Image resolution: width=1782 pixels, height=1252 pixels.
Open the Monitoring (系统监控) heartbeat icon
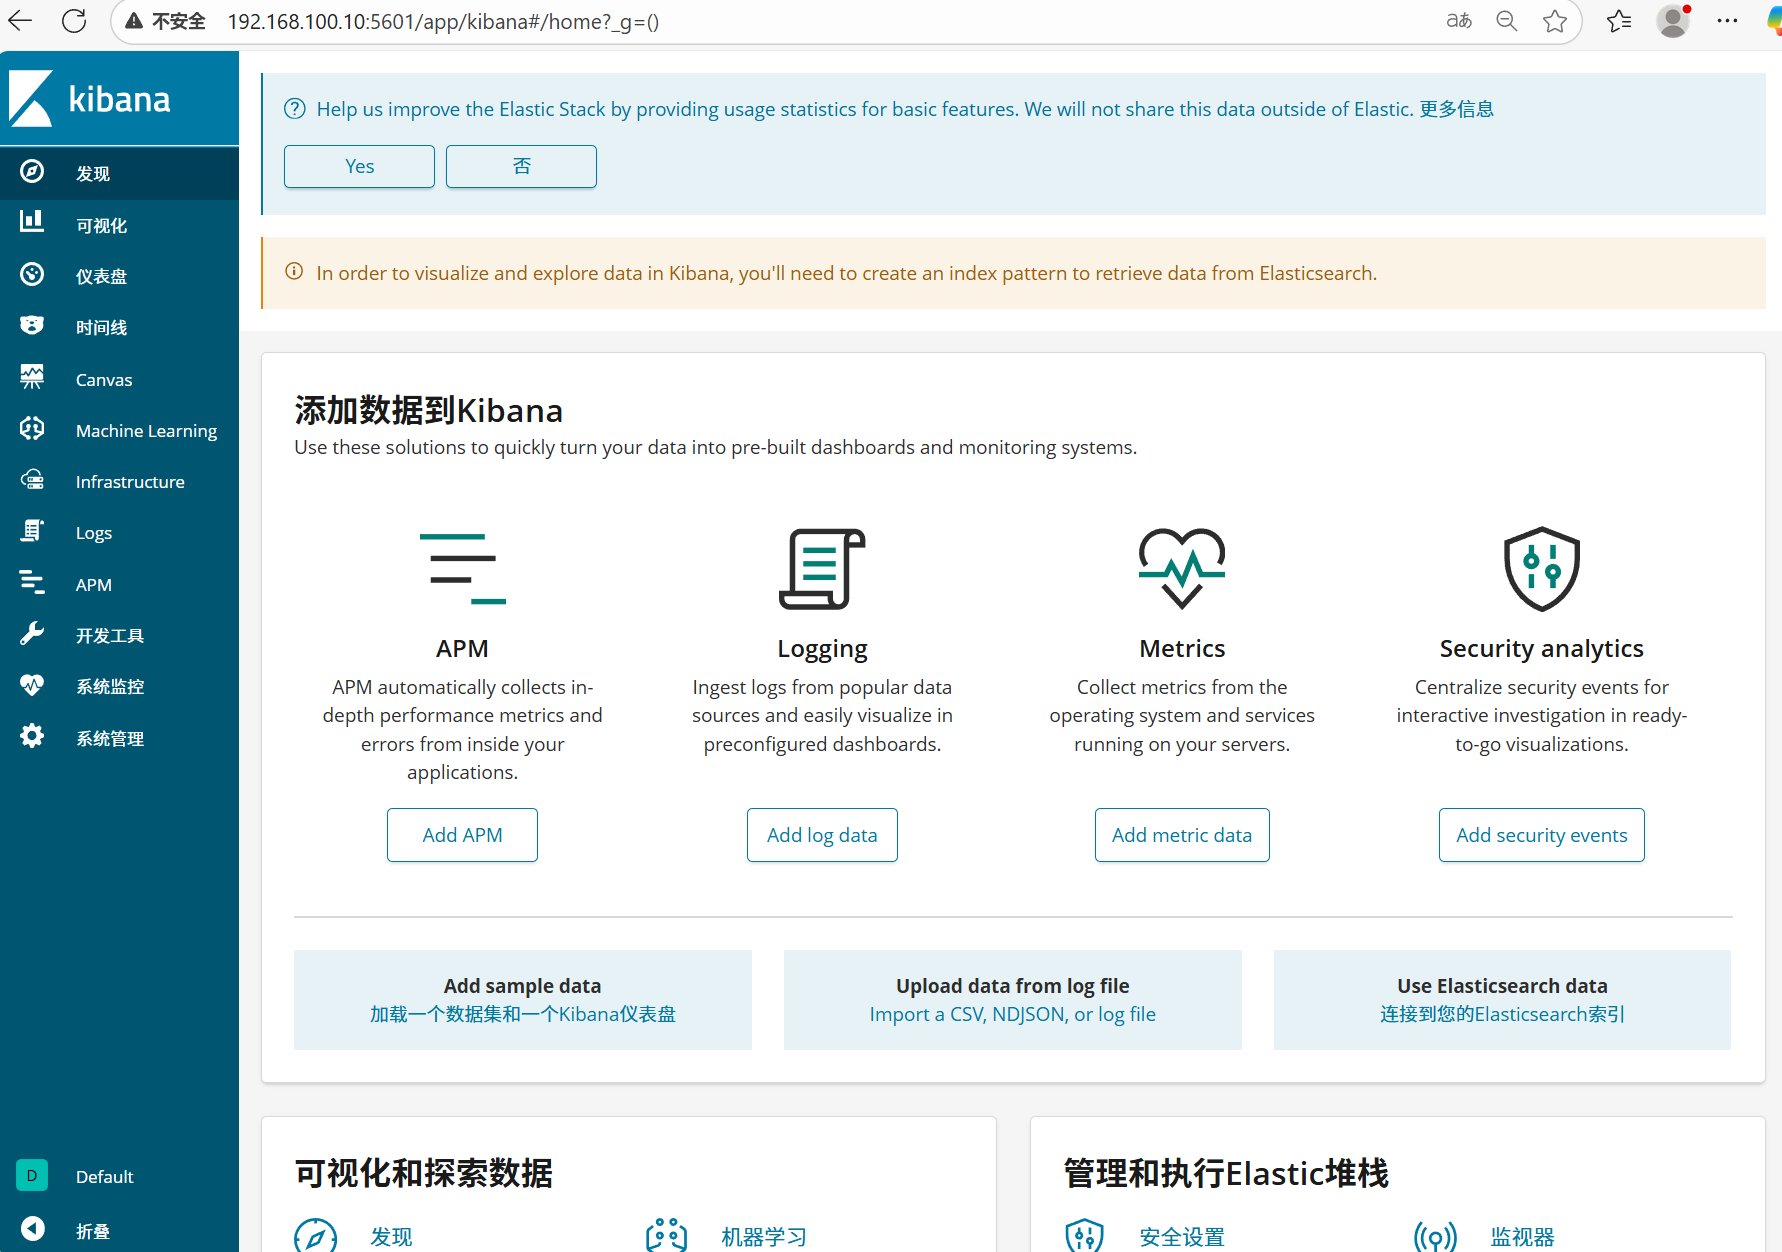tap(32, 685)
